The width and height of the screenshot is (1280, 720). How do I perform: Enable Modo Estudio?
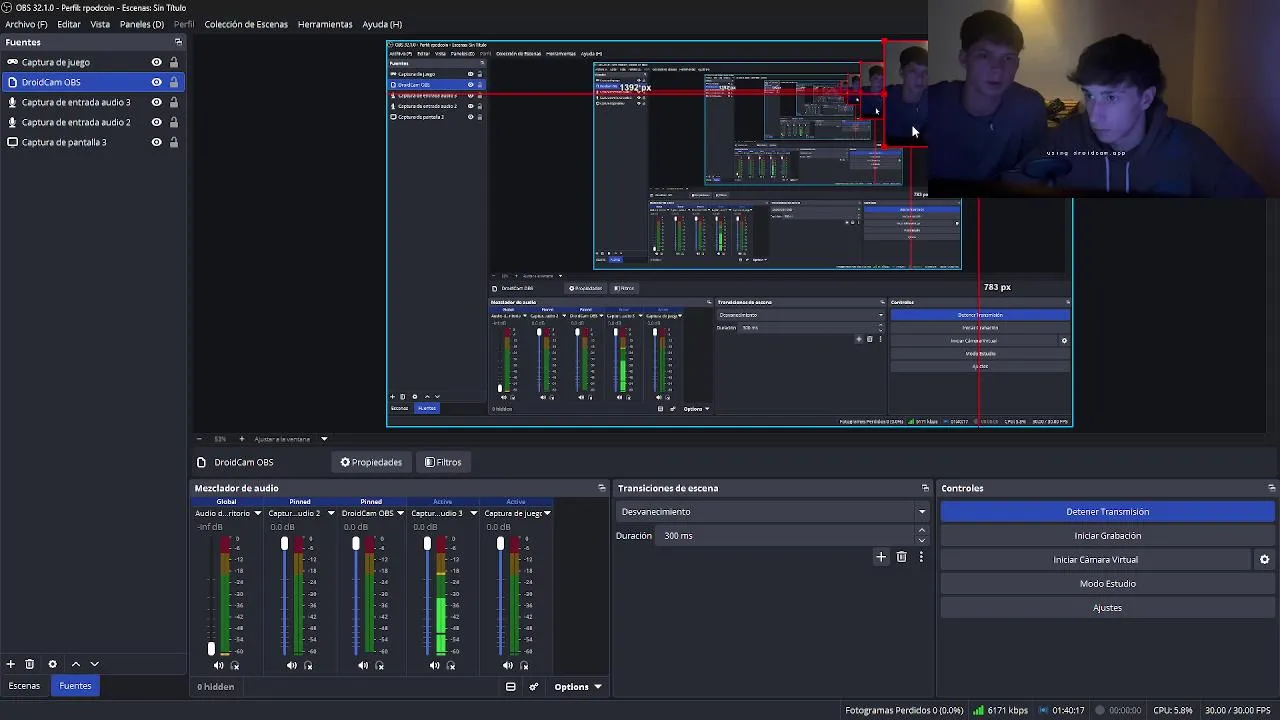tap(1107, 584)
